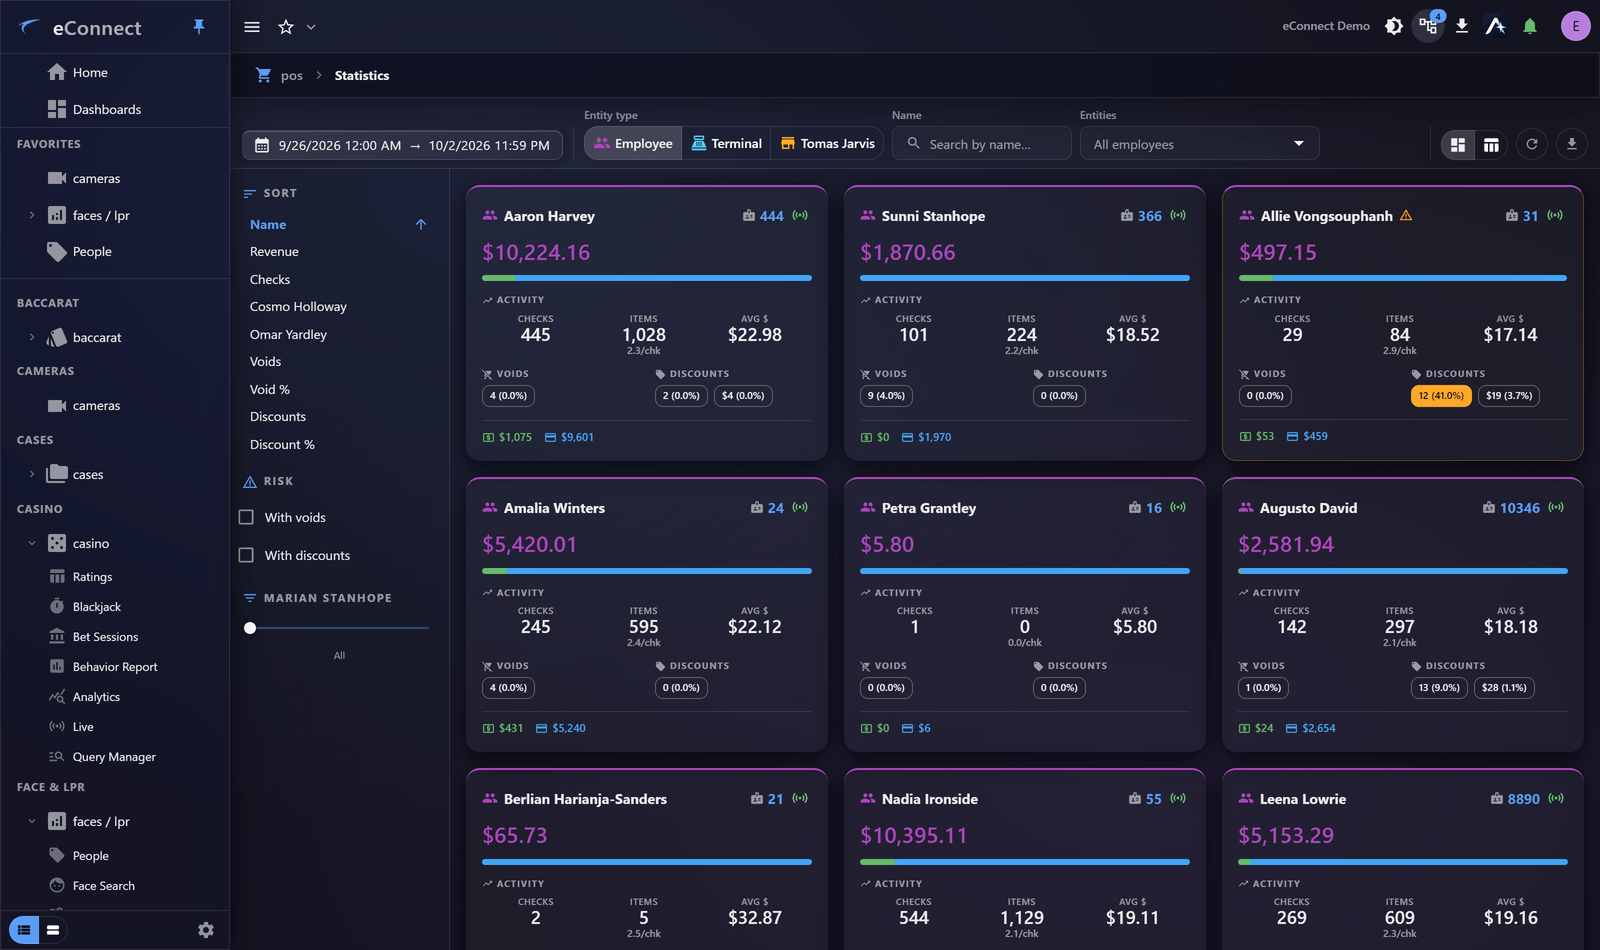This screenshot has height=950, width=1600.
Task: Open the user avatar E menu
Action: click(1576, 26)
